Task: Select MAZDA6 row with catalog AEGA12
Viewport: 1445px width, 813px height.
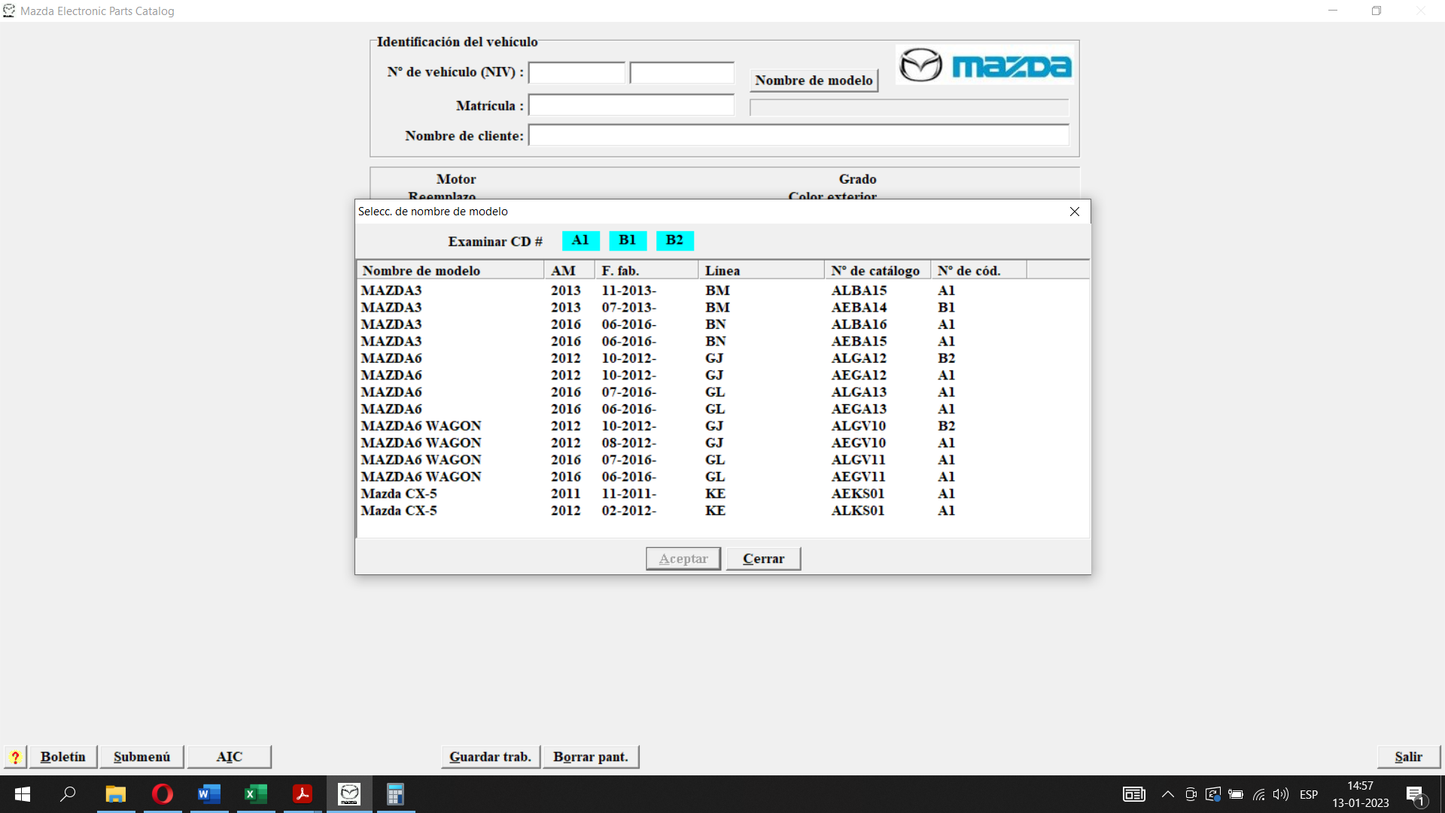Action: pyautogui.click(x=722, y=375)
